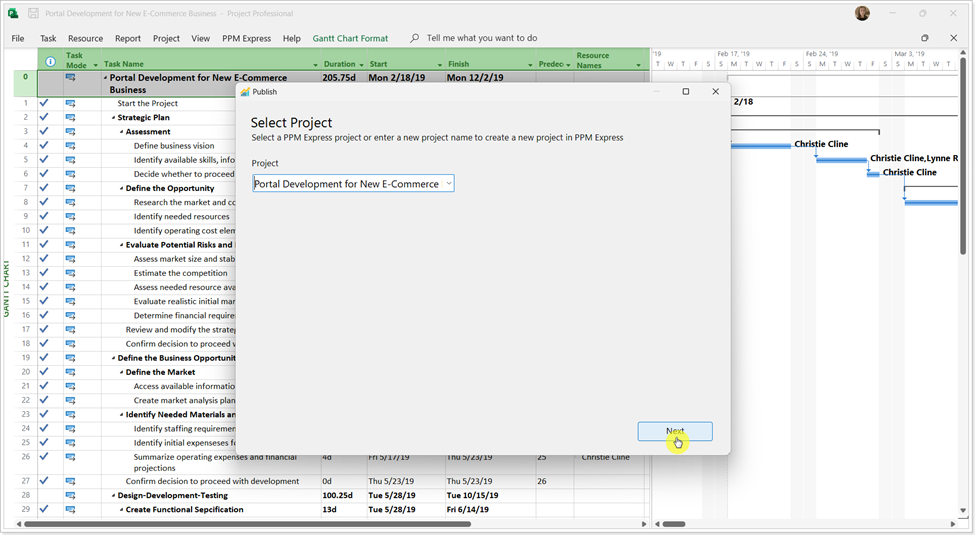Viewport: 975px width, 535px height.
Task: Open the Task ribbon tab
Action: (x=48, y=38)
